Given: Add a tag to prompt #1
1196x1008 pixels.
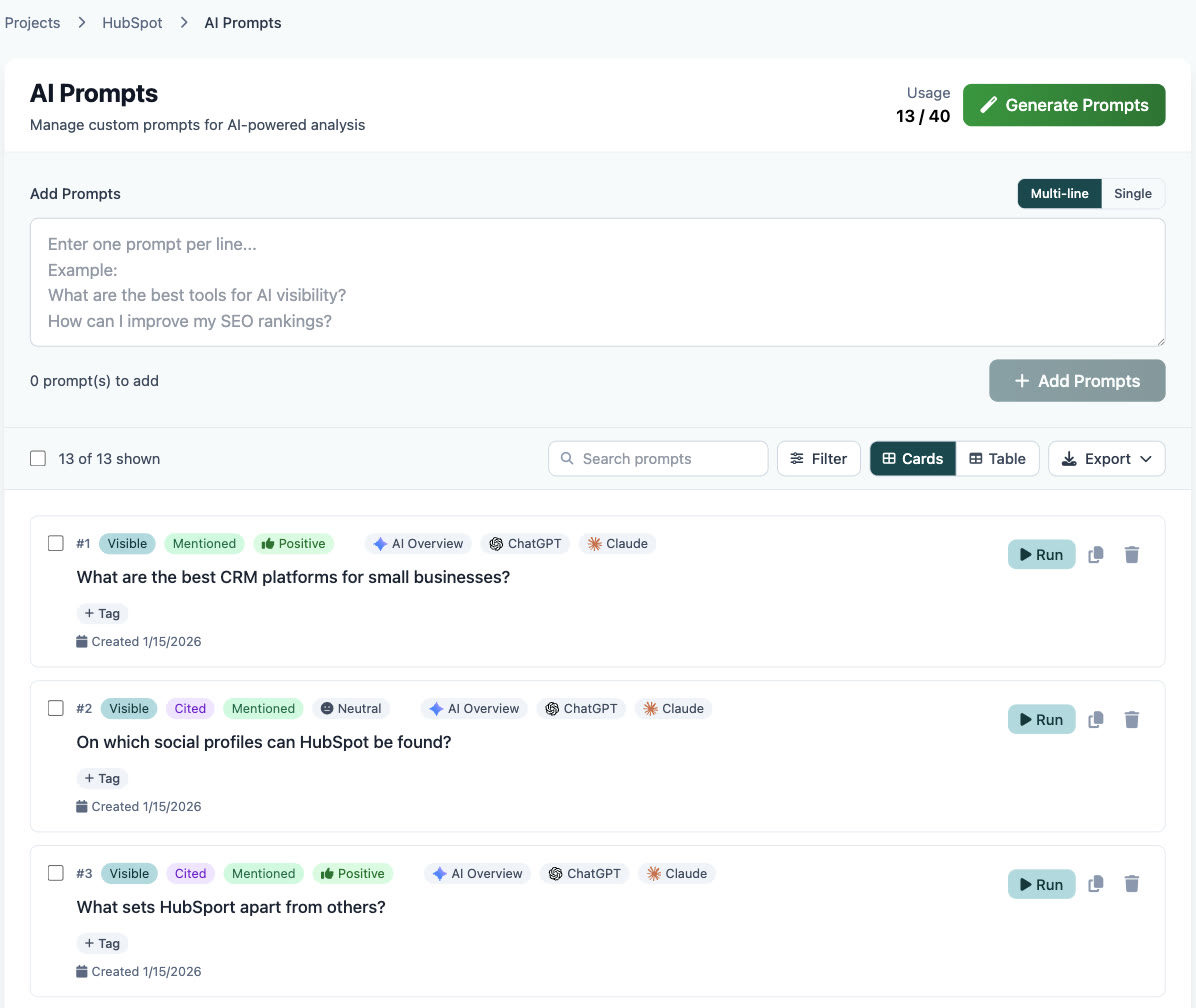Looking at the screenshot, I should pyautogui.click(x=102, y=613).
